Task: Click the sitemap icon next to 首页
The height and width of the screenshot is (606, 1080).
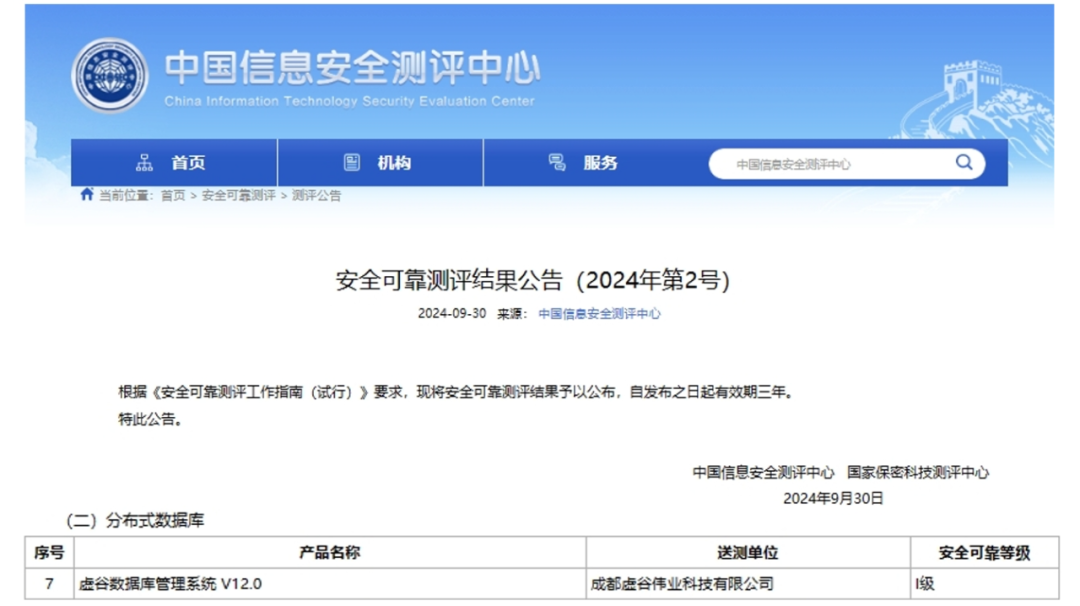Action: [x=144, y=163]
